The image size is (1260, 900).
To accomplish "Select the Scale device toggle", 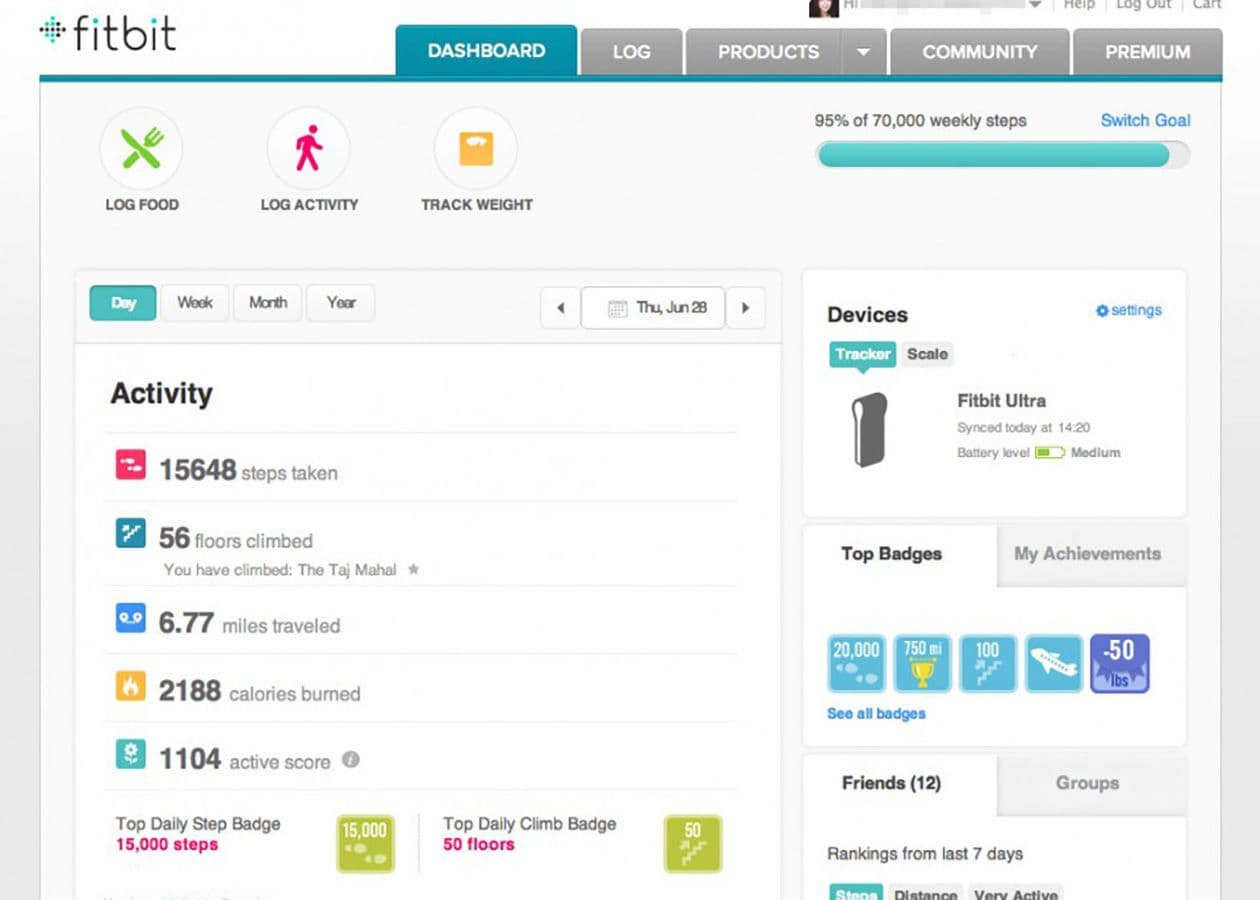I will (x=927, y=354).
